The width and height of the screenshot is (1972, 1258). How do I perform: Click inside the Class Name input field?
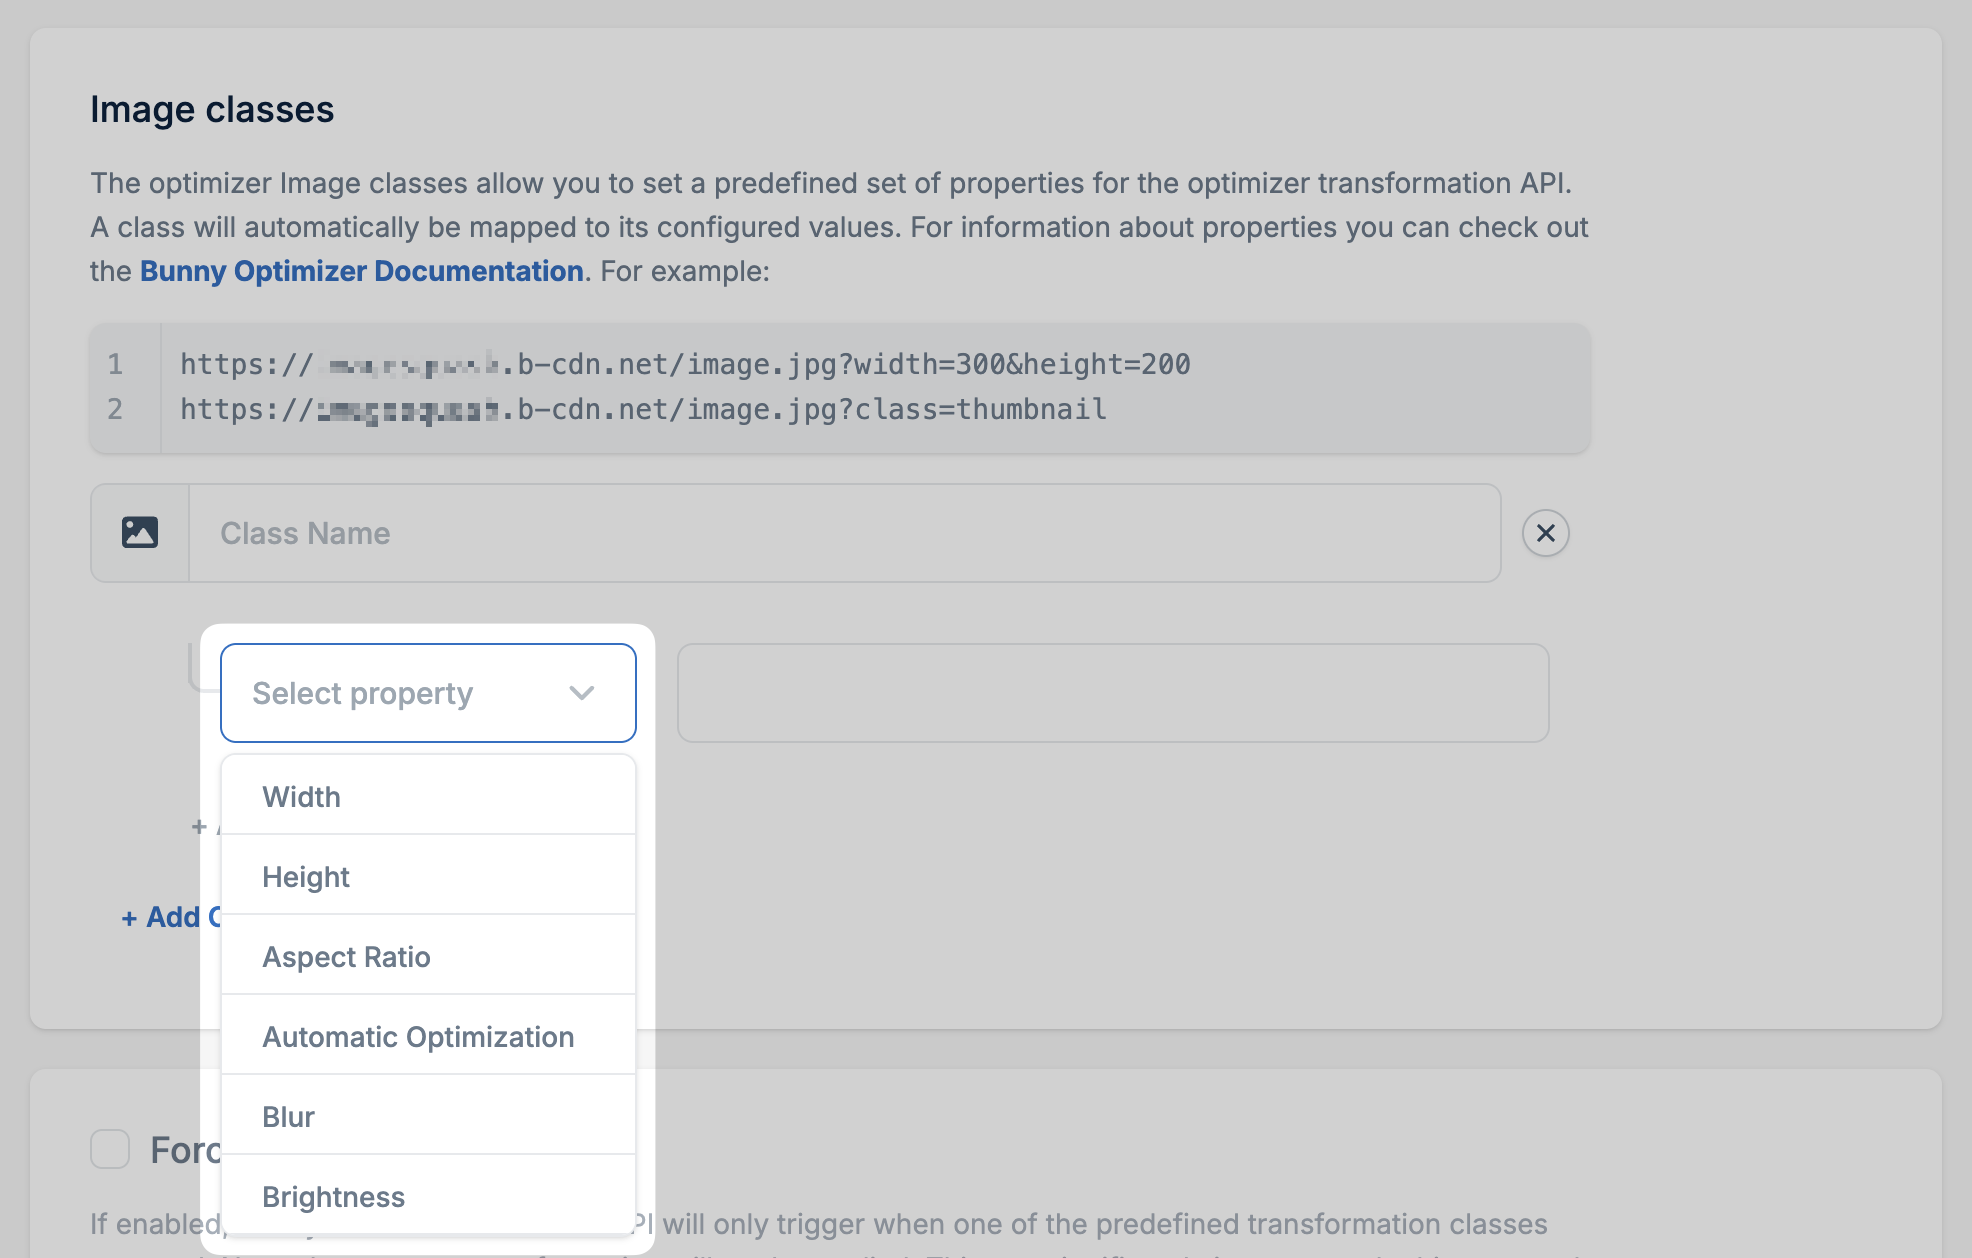(x=700, y=532)
